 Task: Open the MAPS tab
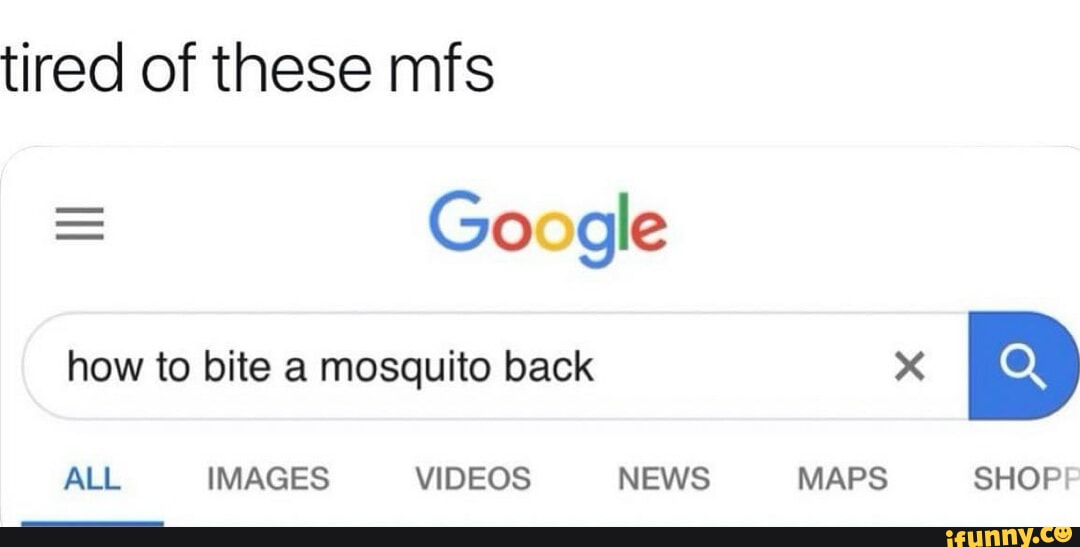[x=842, y=478]
